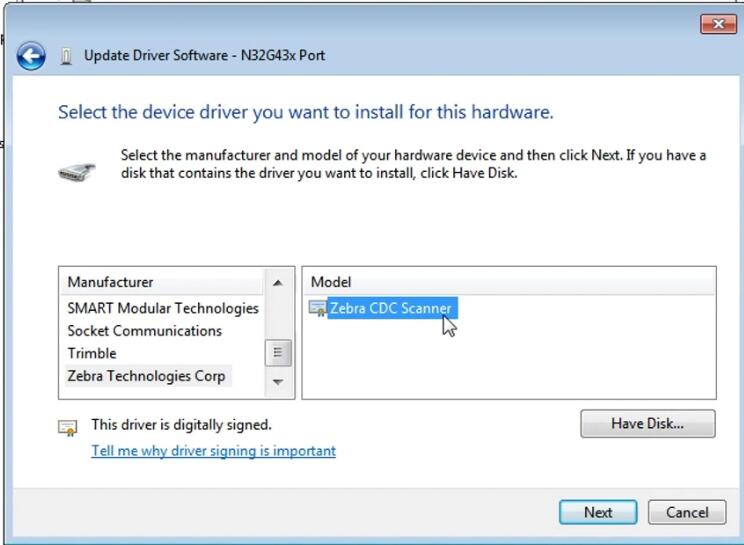The height and width of the screenshot is (545, 744).
Task: Select SMART Modular Technologies manufacturer
Action: [163, 308]
